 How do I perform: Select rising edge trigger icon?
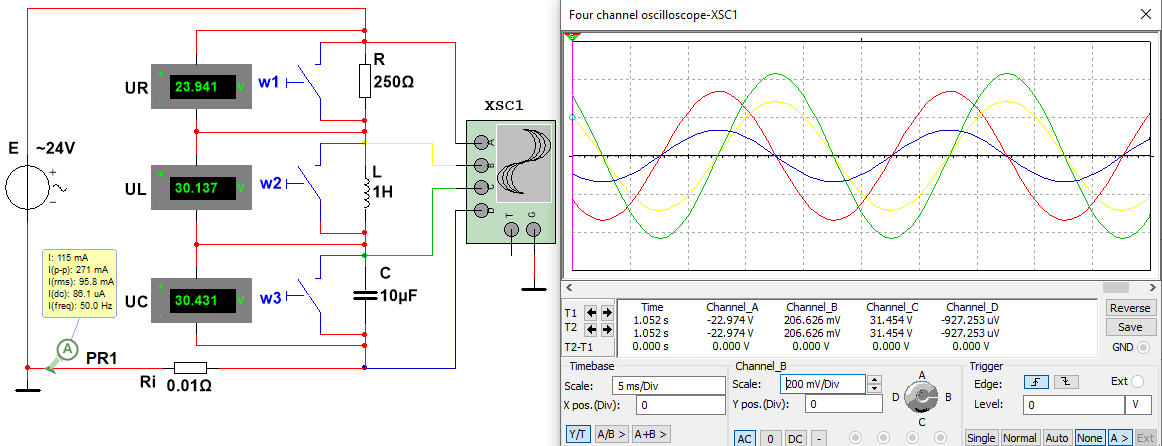coord(1035,382)
